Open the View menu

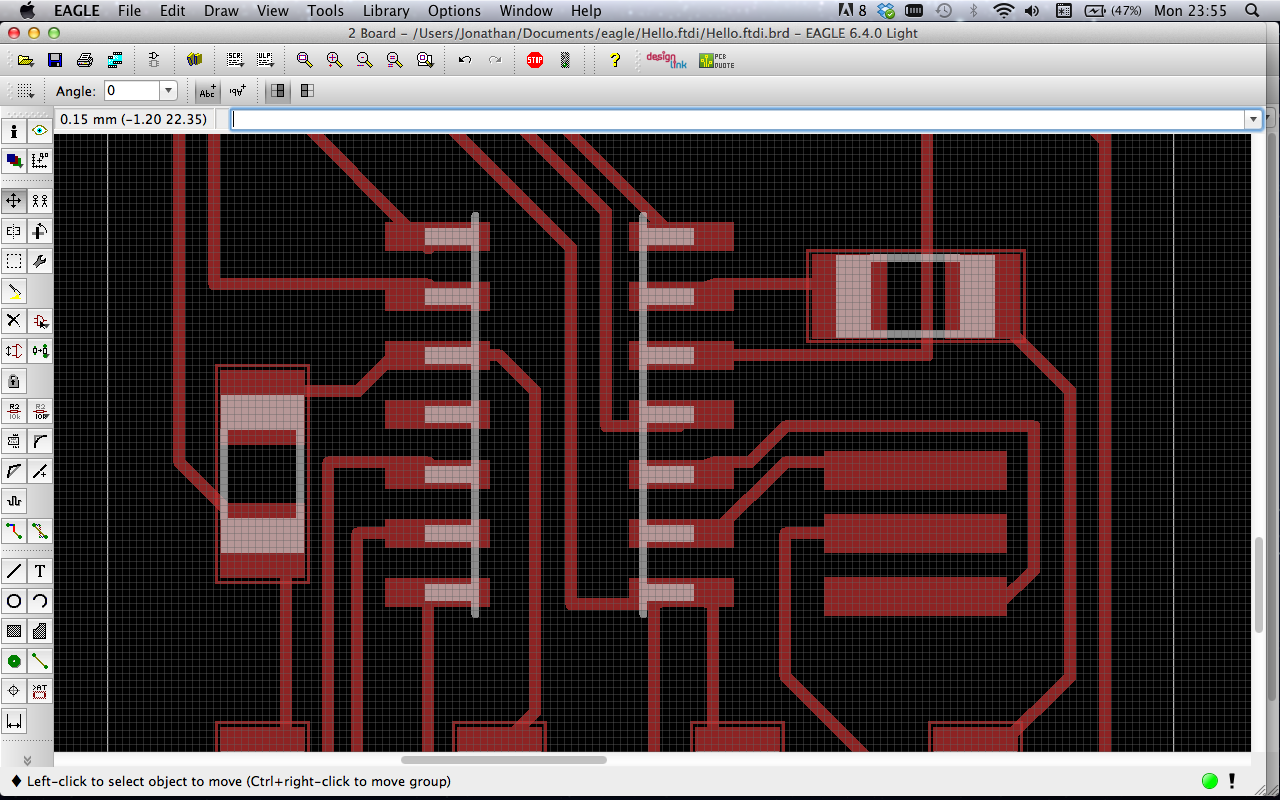[x=273, y=11]
